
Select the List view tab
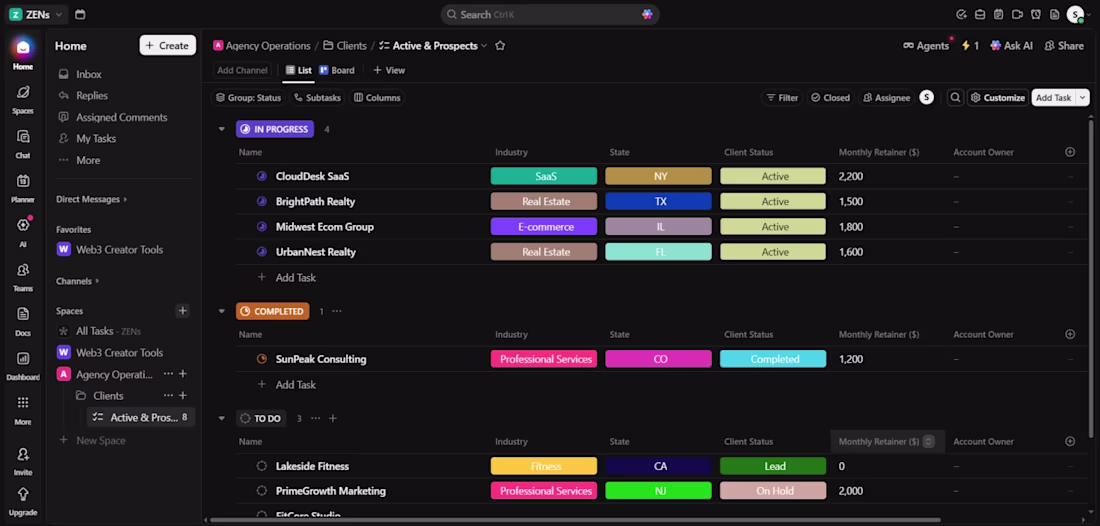coord(299,70)
